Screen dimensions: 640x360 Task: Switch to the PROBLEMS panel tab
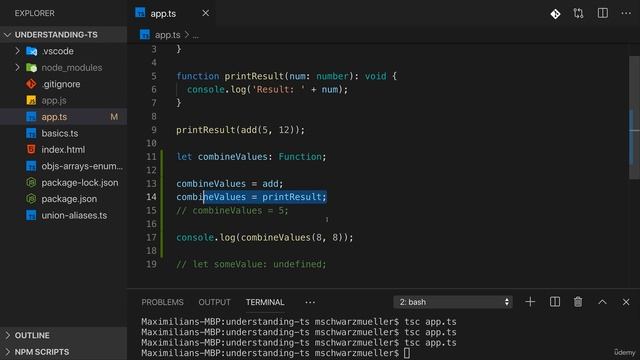pyautogui.click(x=162, y=302)
